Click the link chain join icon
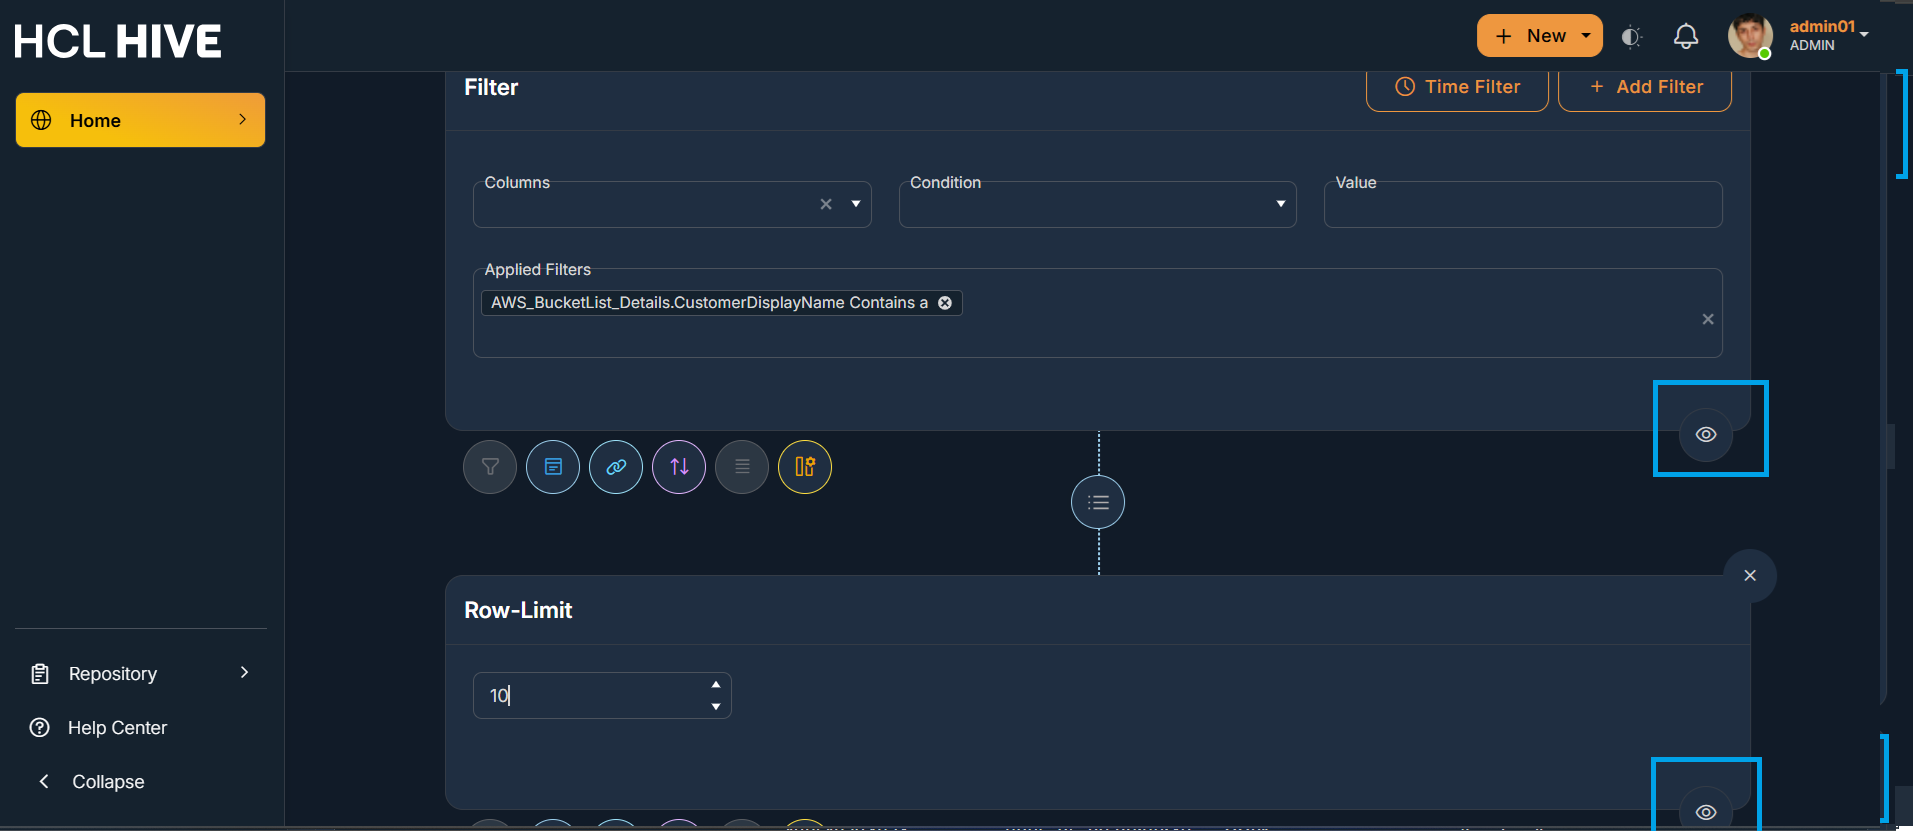This screenshot has width=1913, height=831. click(x=616, y=467)
